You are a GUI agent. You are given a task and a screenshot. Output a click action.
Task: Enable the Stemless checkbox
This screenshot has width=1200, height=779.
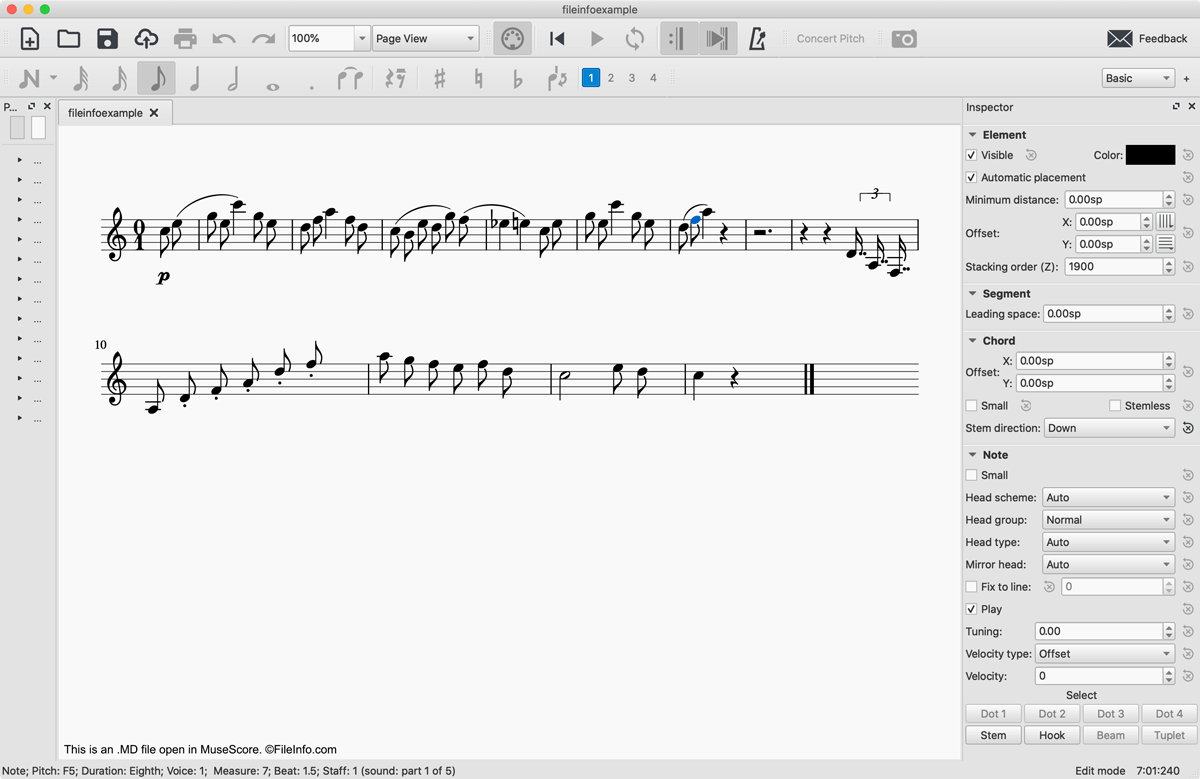coord(1115,406)
